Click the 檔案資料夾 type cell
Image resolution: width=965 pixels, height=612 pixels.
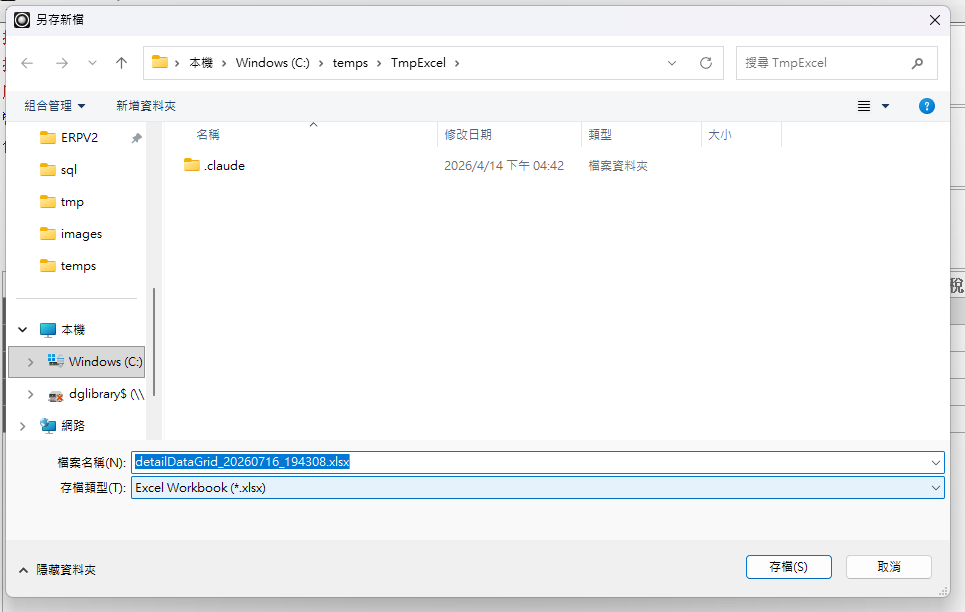pos(618,166)
